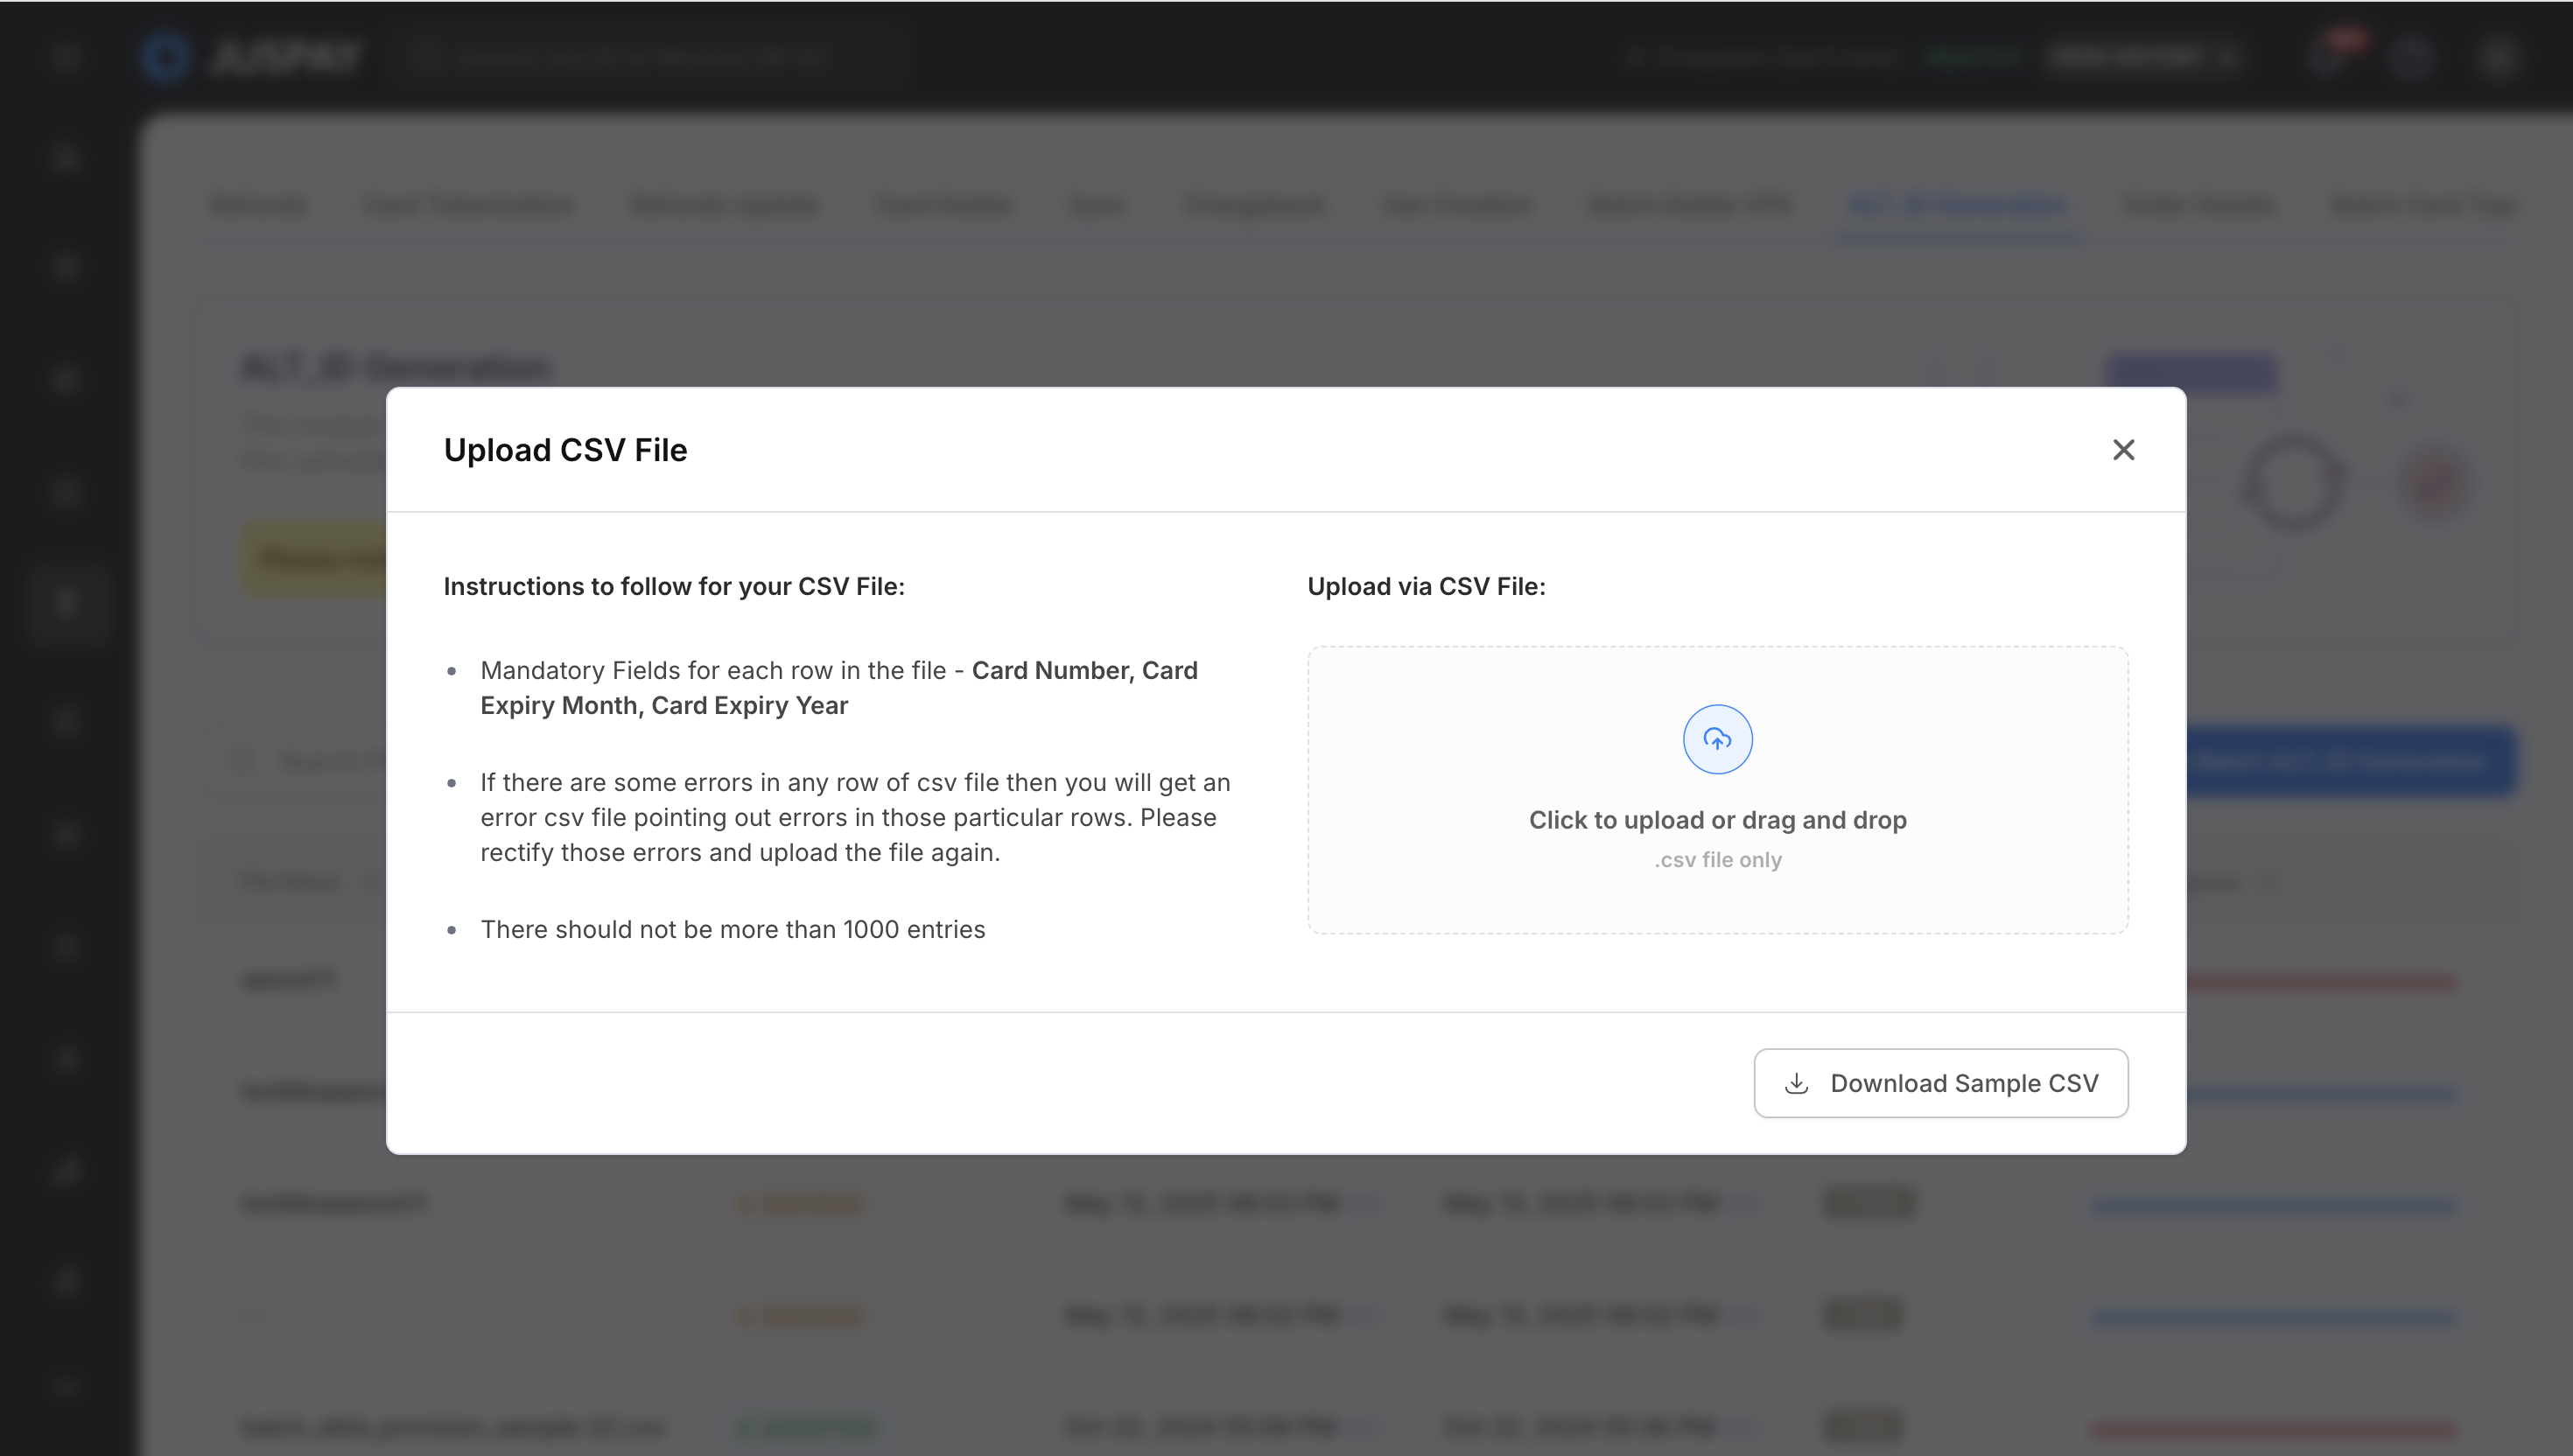Open the hamburger menu in top-left corner
Screen dimensions: 2573x1456
tap(66, 57)
